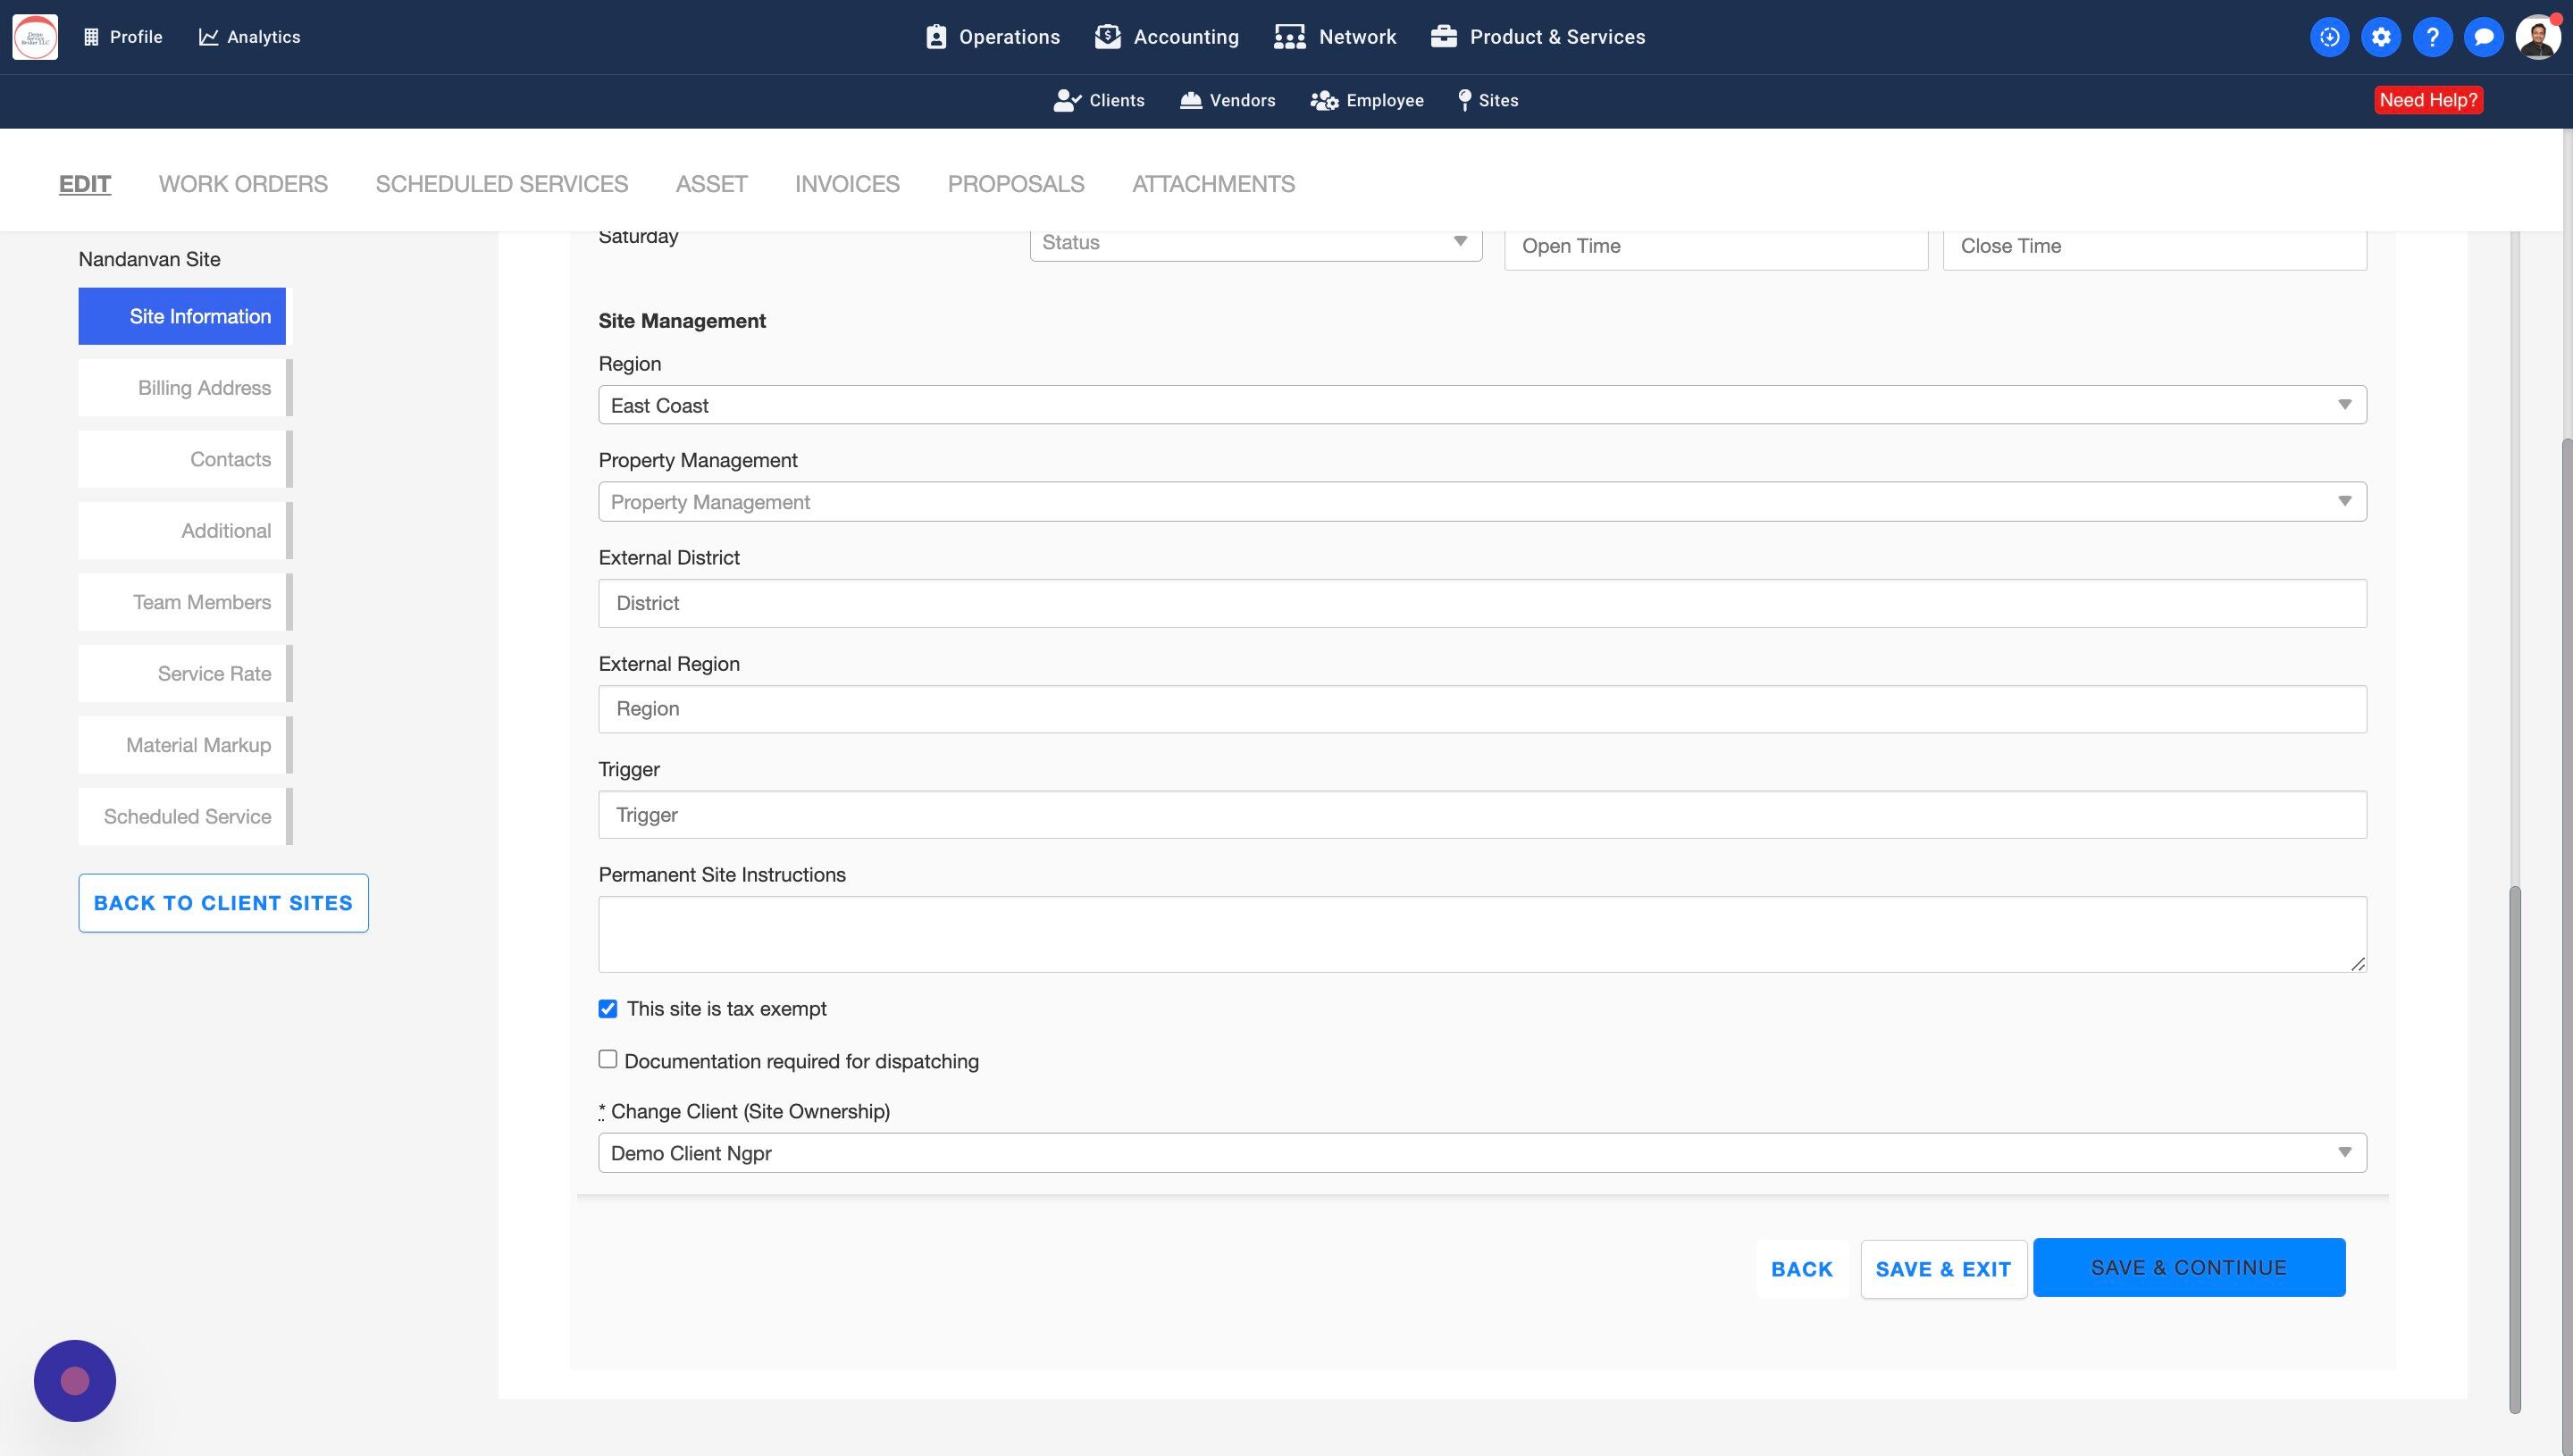Click the user avatar photo
The width and height of the screenshot is (2573, 1456).
(x=2537, y=37)
